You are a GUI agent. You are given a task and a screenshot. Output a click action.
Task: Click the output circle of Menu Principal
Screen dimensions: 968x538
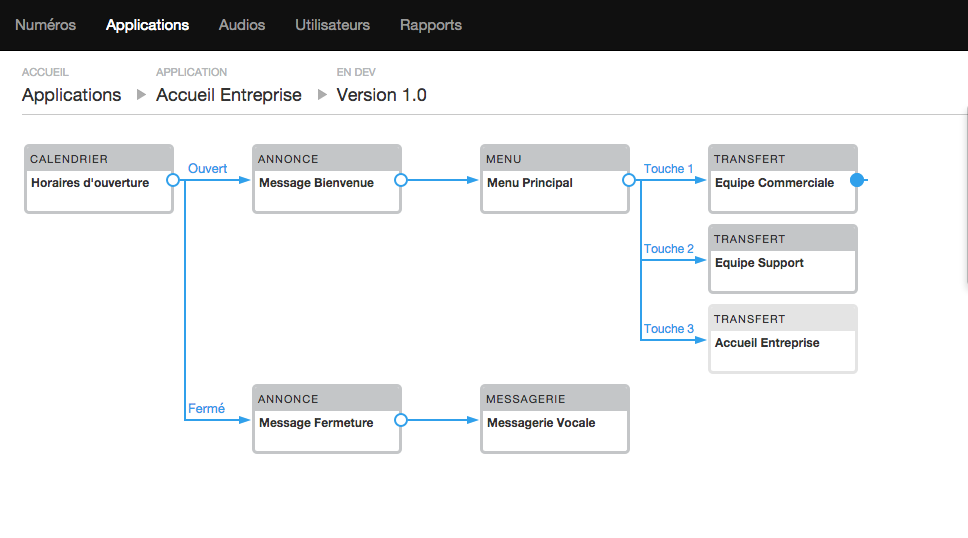[x=629, y=181]
